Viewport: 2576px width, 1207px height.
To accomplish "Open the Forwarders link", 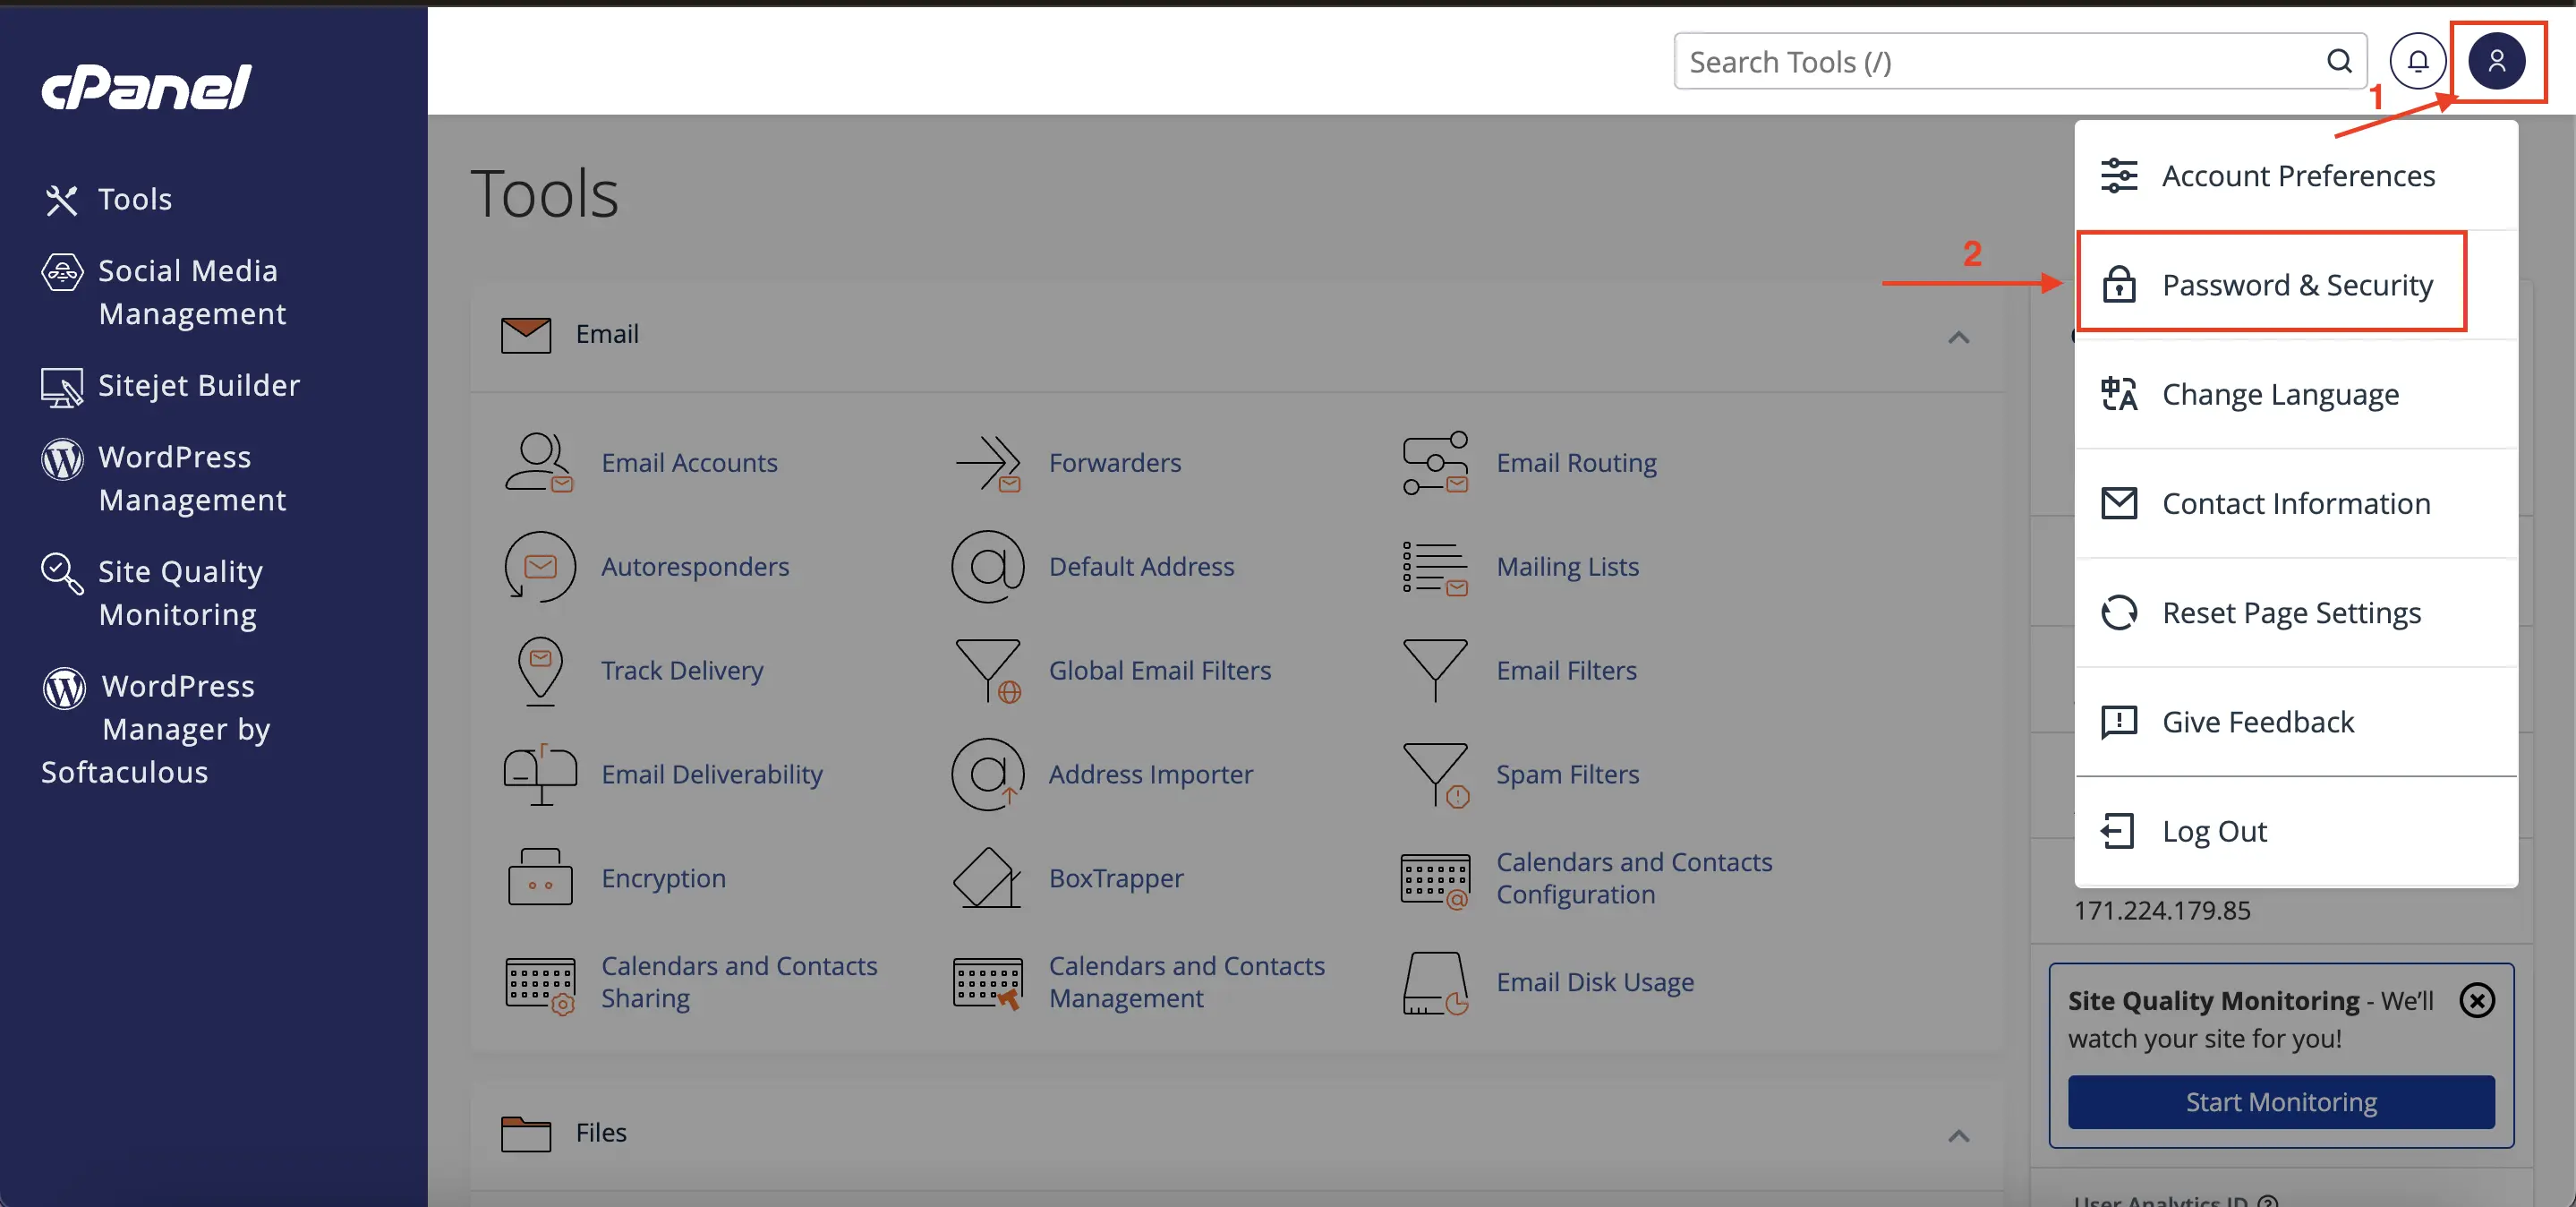I will 1115,463.
